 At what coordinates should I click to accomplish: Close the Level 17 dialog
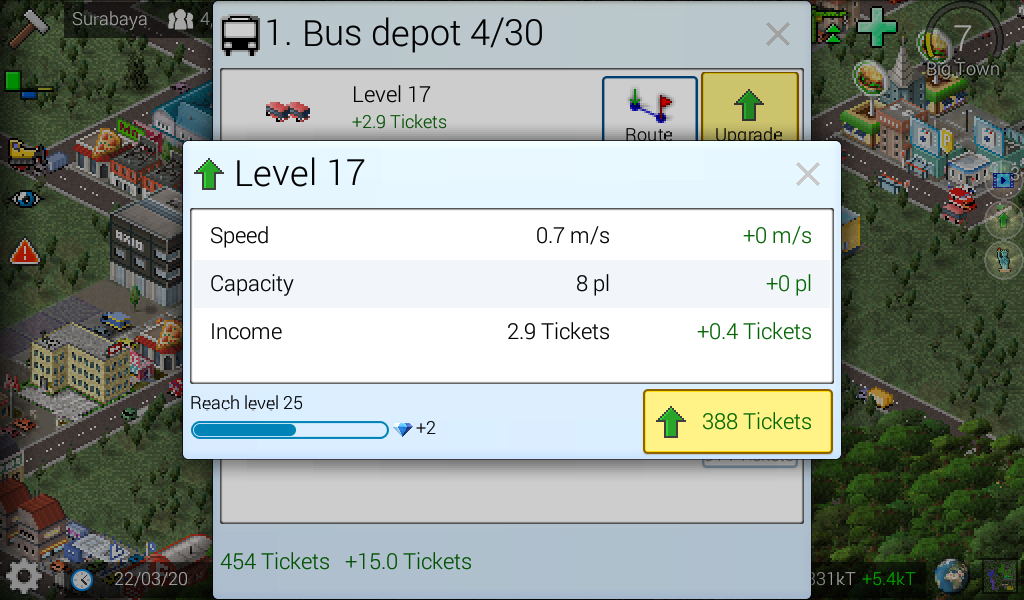[808, 174]
